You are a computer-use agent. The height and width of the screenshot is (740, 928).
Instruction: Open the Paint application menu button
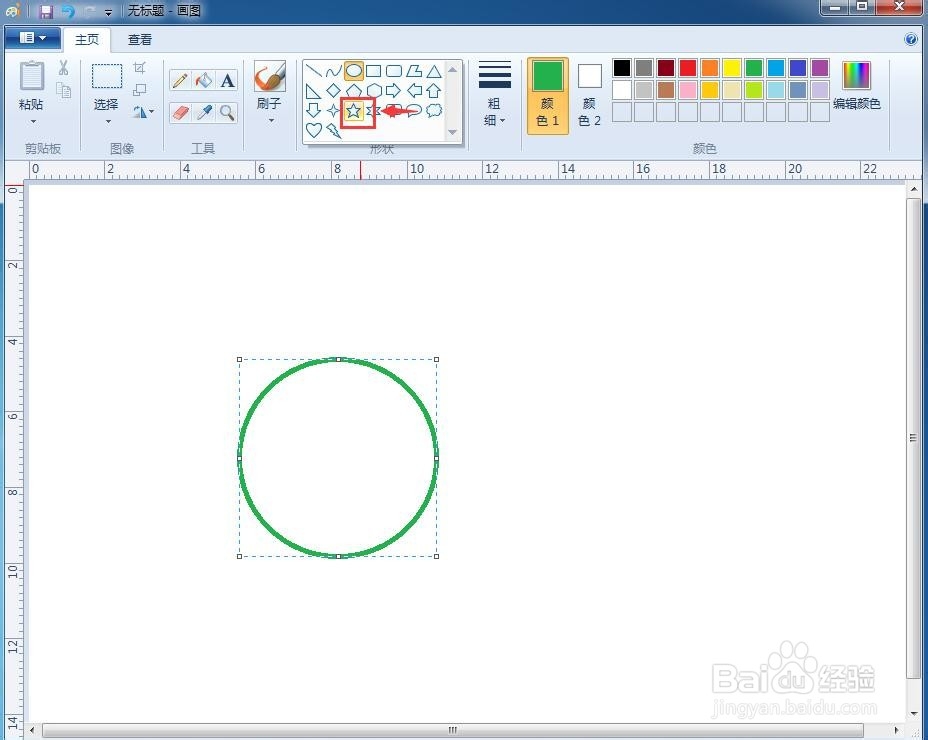(32, 38)
